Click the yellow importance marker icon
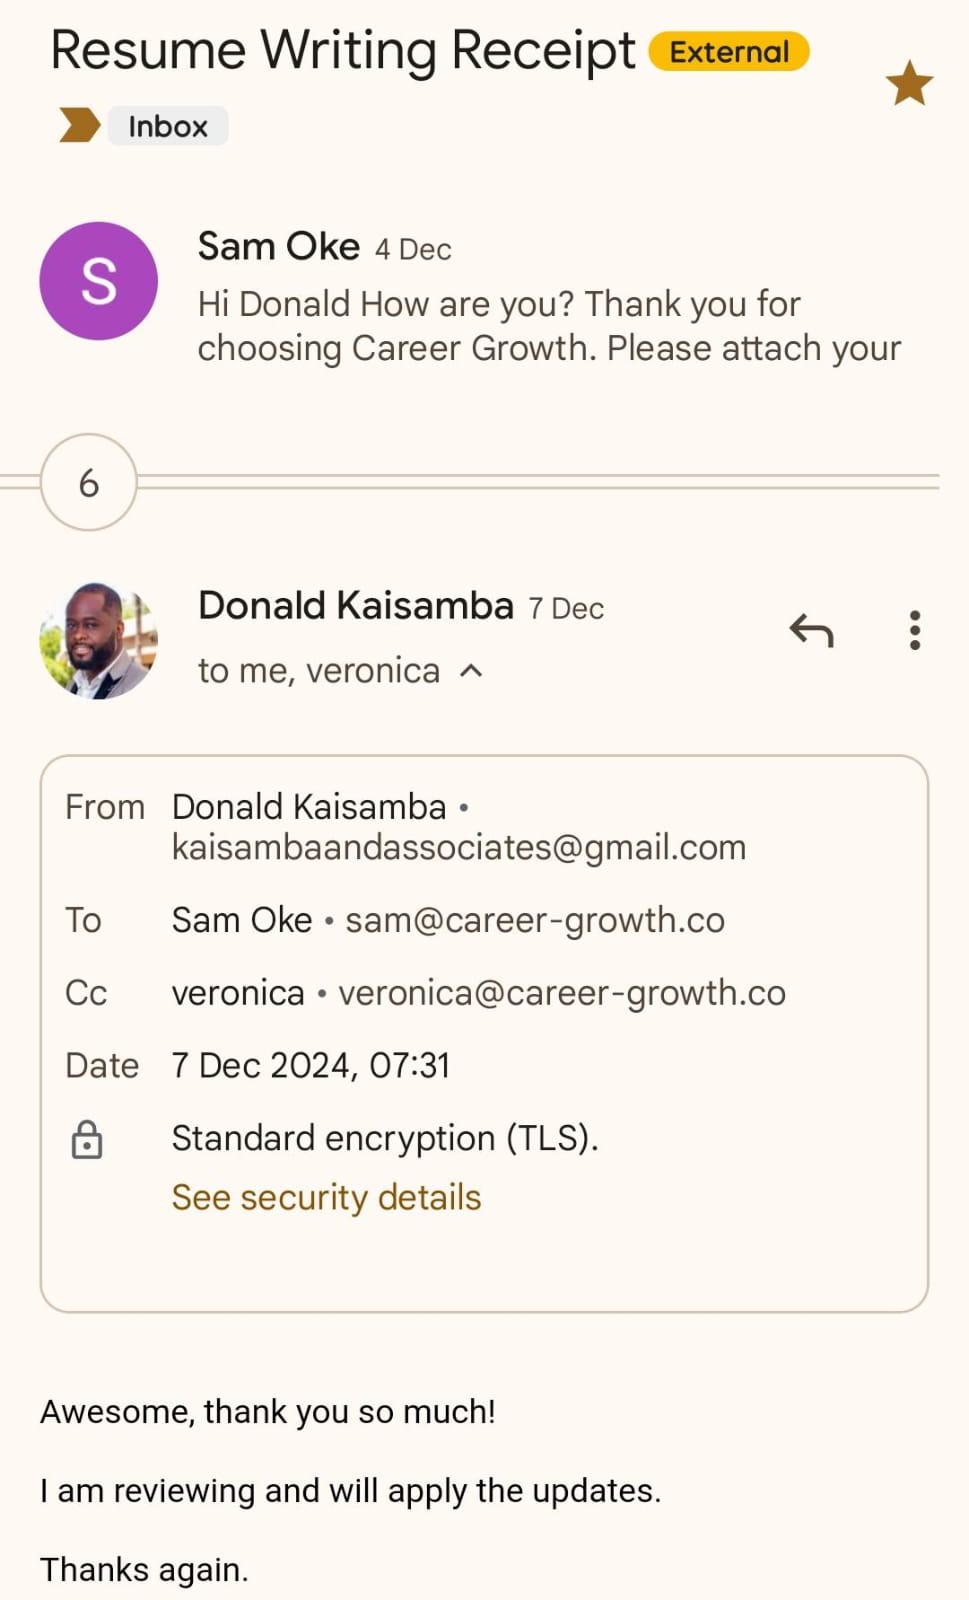This screenshot has width=969, height=1600. 80,126
